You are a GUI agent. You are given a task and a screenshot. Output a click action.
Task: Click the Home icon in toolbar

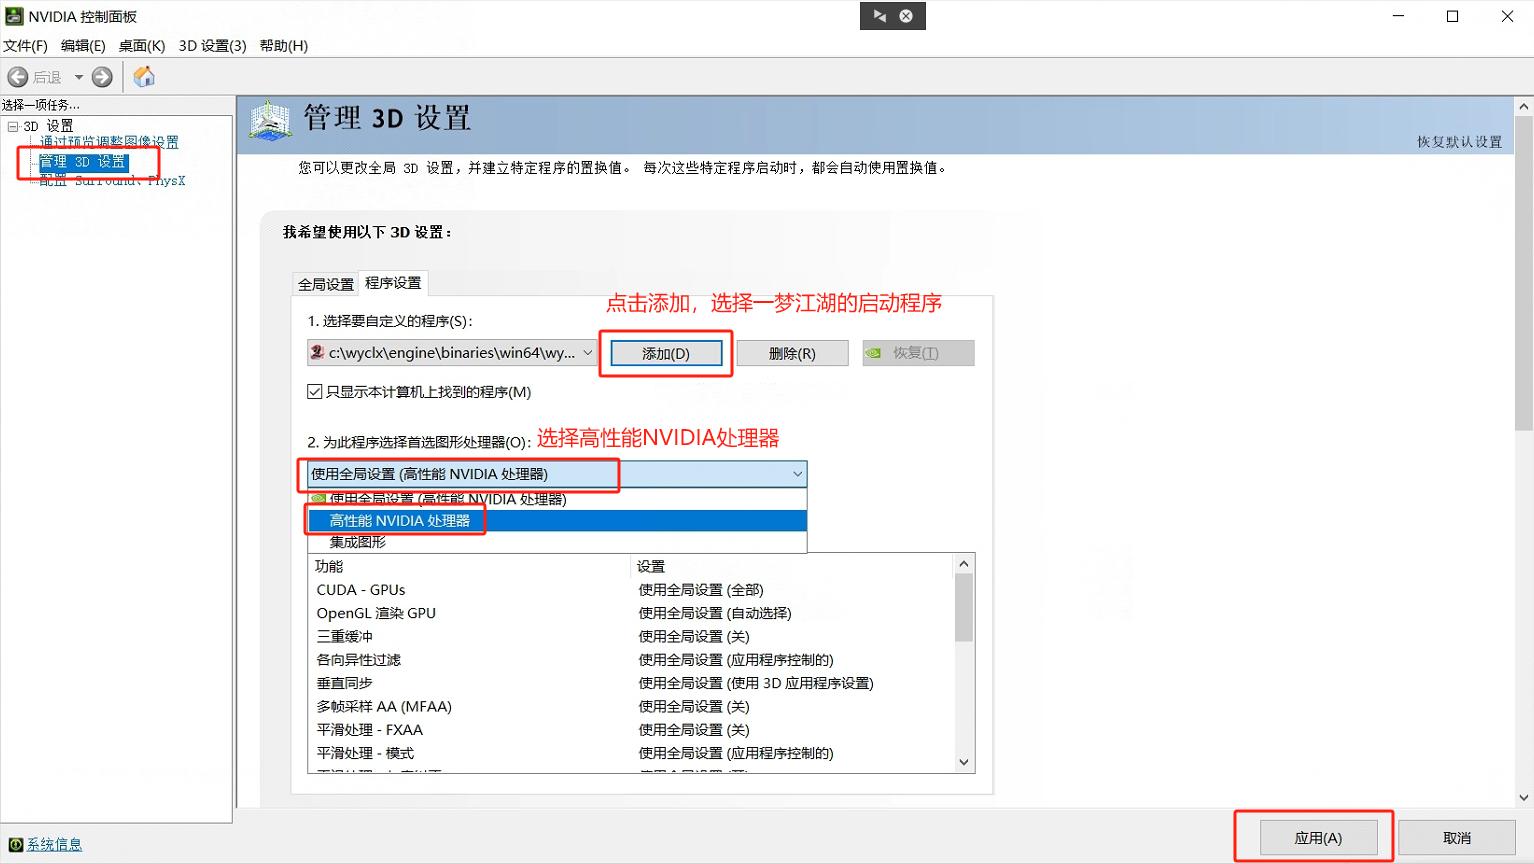coord(144,77)
